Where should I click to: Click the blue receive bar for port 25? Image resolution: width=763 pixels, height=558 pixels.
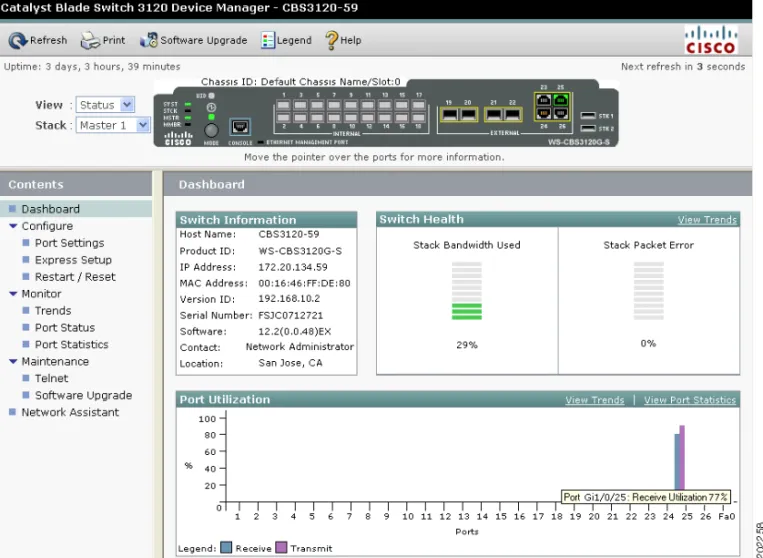coord(677,461)
